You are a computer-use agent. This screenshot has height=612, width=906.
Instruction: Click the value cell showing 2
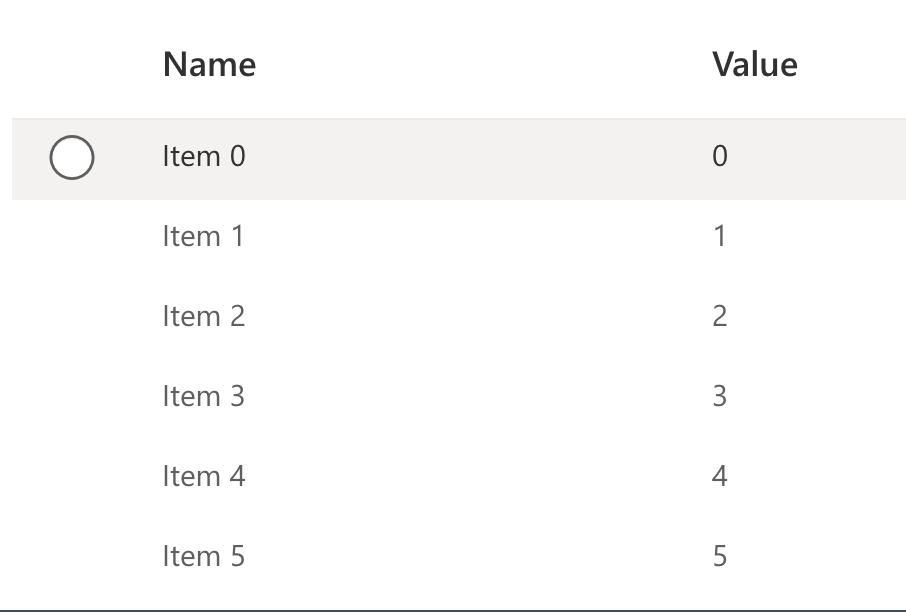(721, 317)
